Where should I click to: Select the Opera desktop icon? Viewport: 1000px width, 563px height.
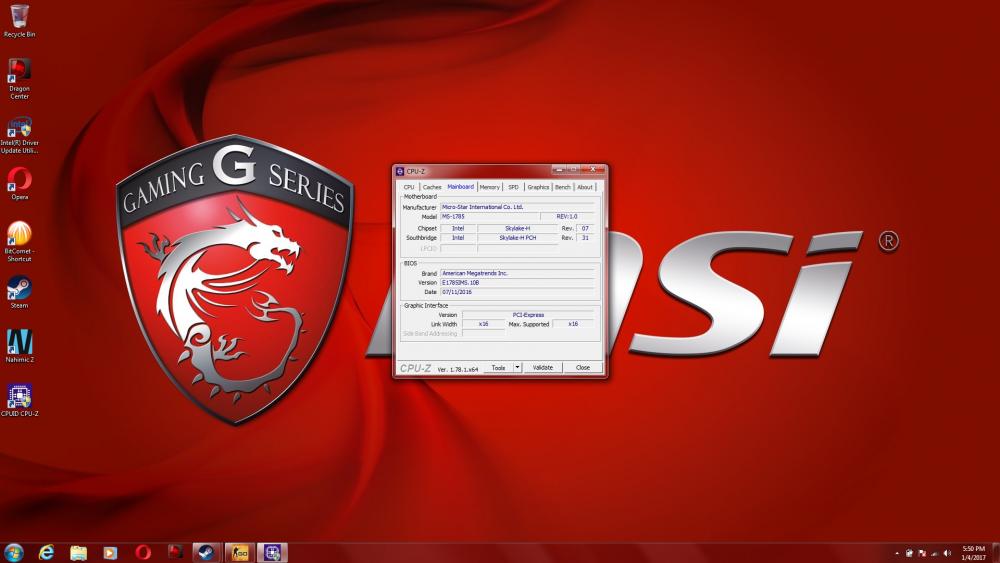point(19,180)
